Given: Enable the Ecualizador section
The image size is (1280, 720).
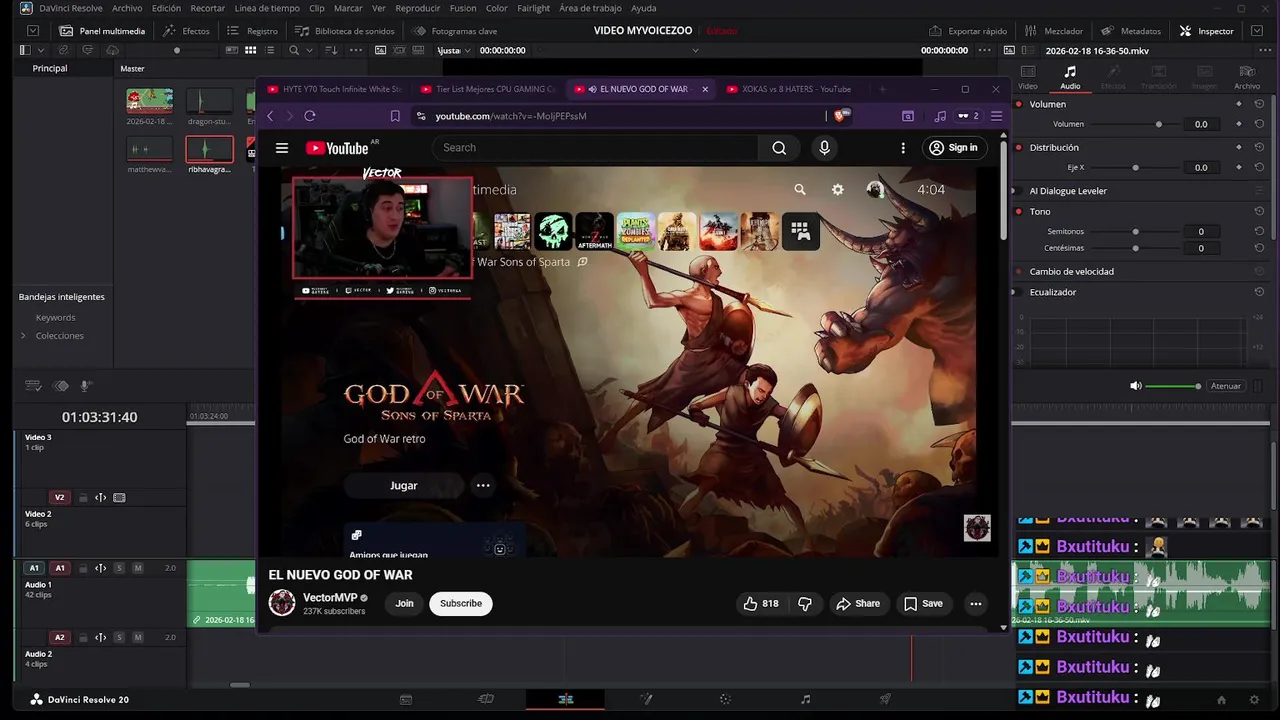Looking at the screenshot, I should pyautogui.click(x=1019, y=292).
